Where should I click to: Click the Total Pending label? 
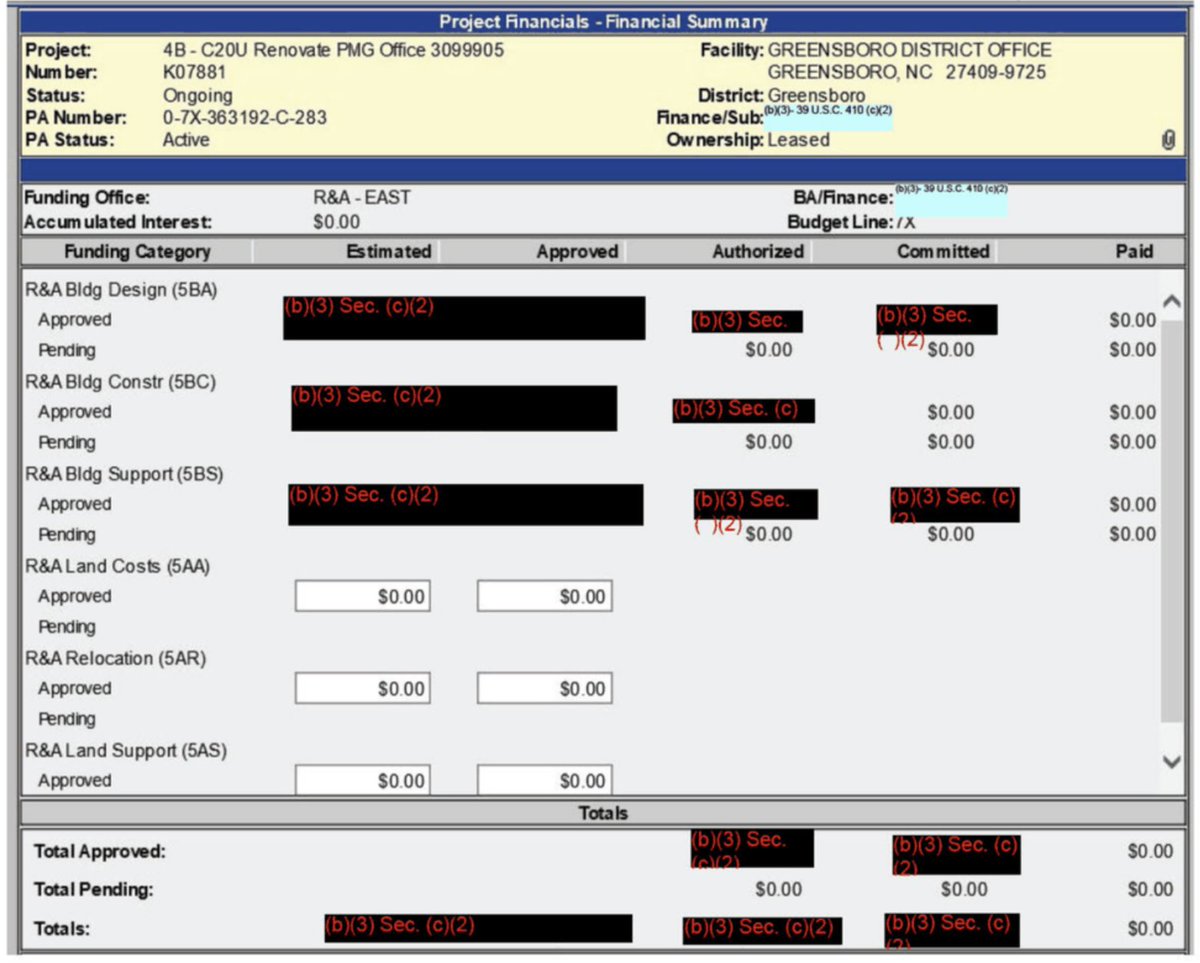[x=94, y=890]
